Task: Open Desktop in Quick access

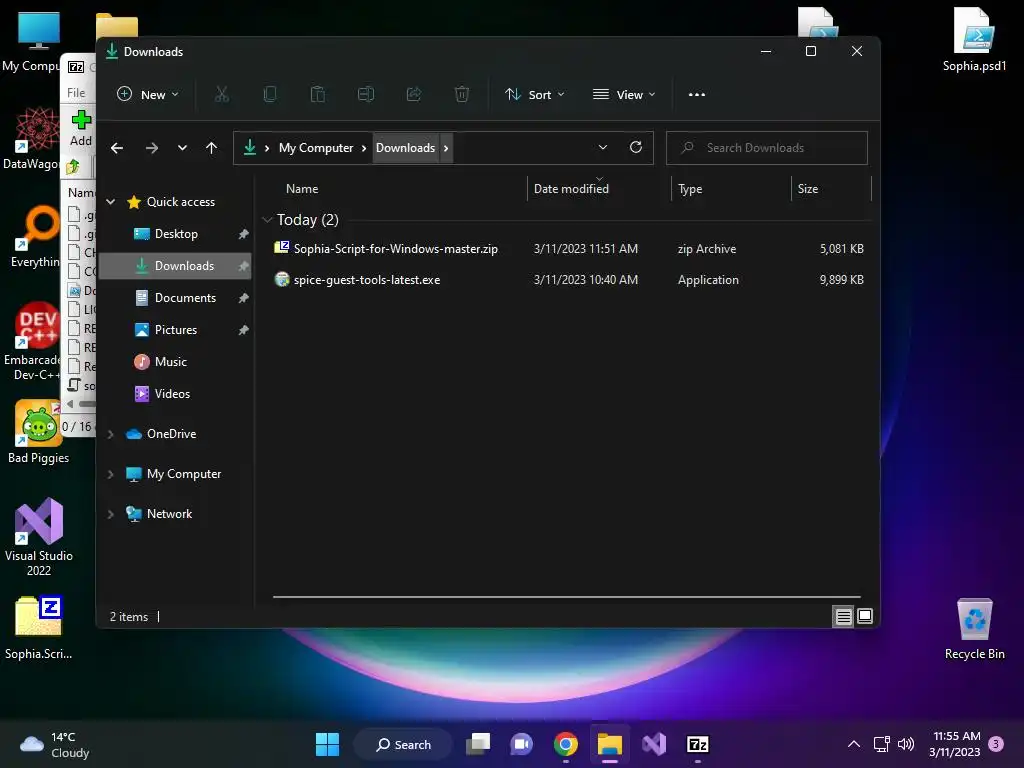Action: (176, 234)
